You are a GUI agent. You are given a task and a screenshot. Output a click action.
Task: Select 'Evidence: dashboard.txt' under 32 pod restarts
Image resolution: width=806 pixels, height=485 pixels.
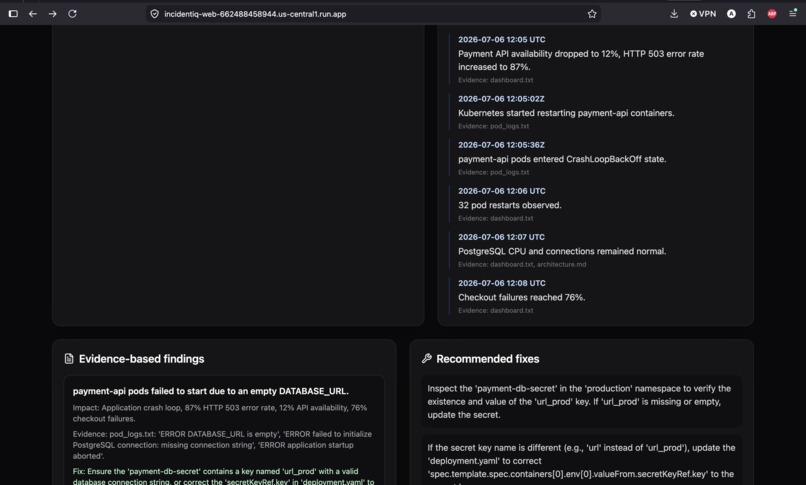[496, 218]
